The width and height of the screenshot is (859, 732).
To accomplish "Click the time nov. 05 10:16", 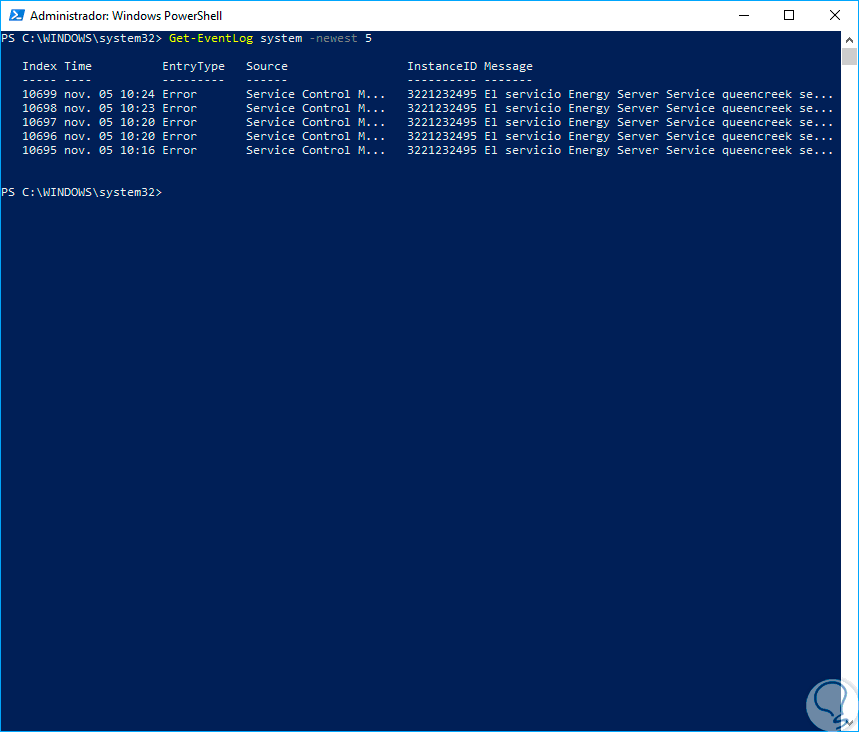I will click(x=110, y=150).
